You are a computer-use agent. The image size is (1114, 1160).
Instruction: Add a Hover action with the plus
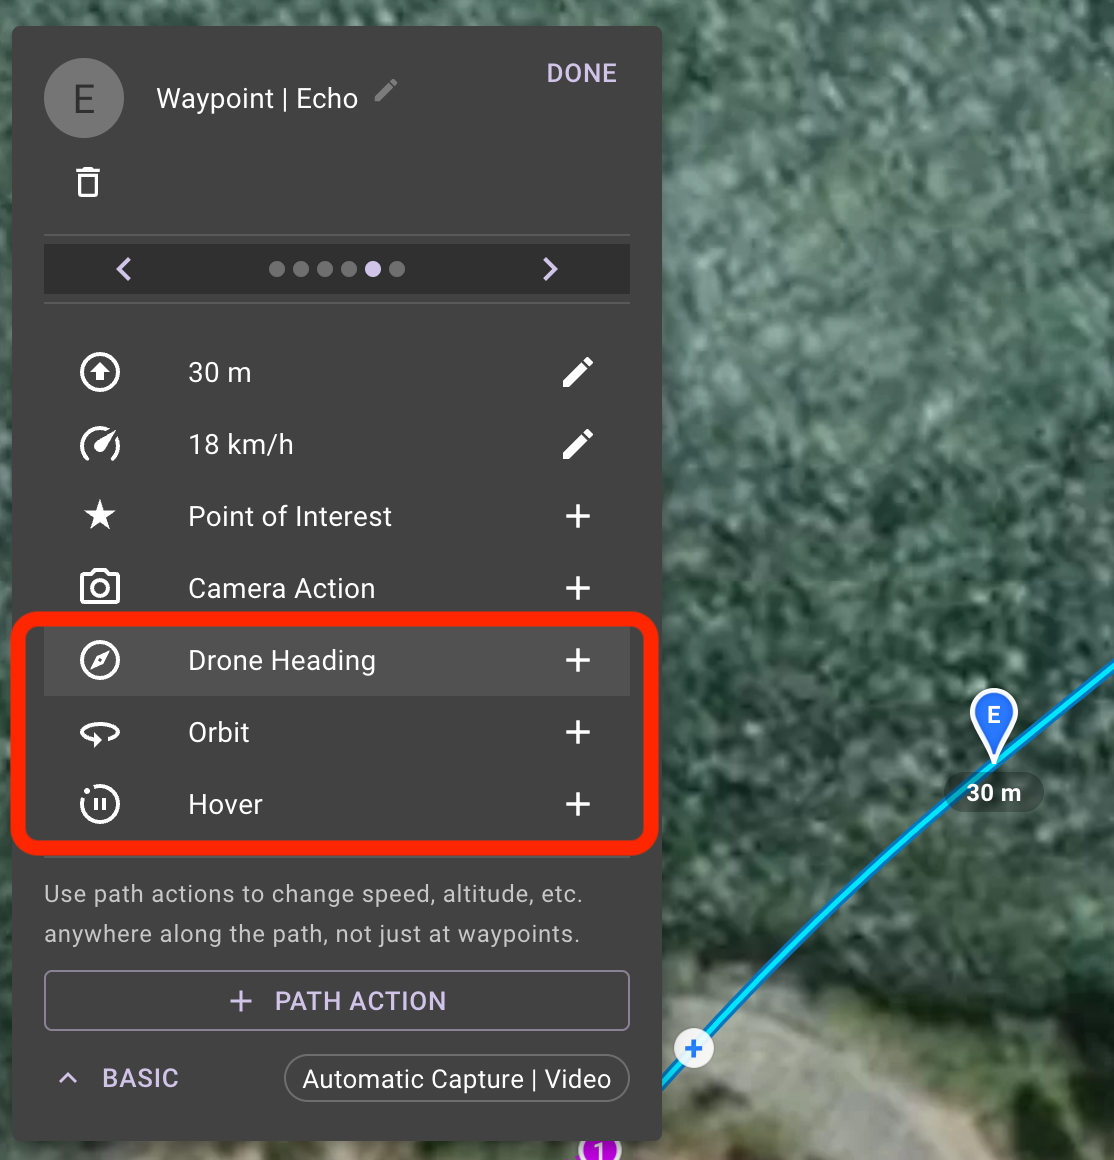click(x=578, y=804)
